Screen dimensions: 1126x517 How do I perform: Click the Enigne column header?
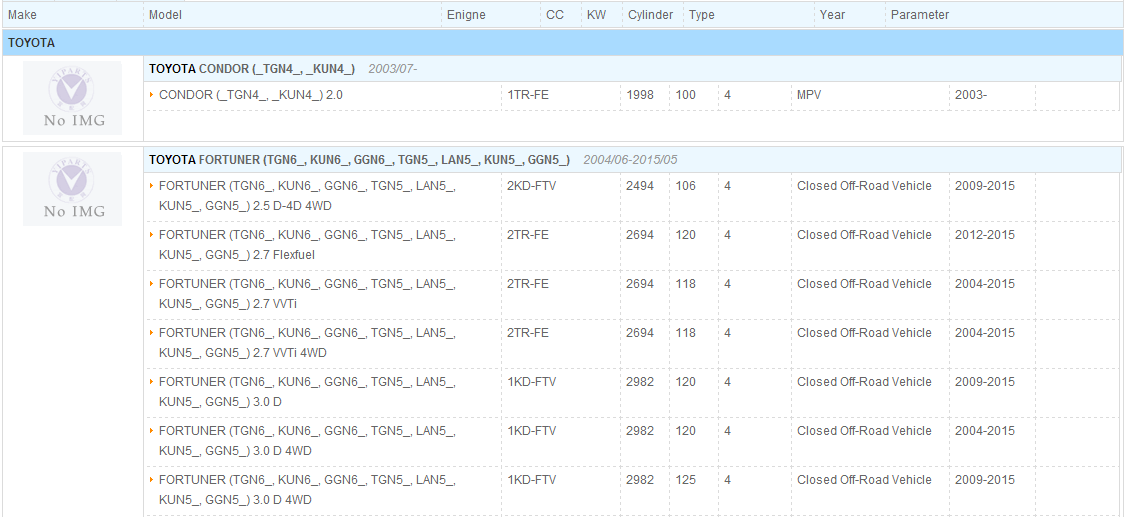coord(466,15)
